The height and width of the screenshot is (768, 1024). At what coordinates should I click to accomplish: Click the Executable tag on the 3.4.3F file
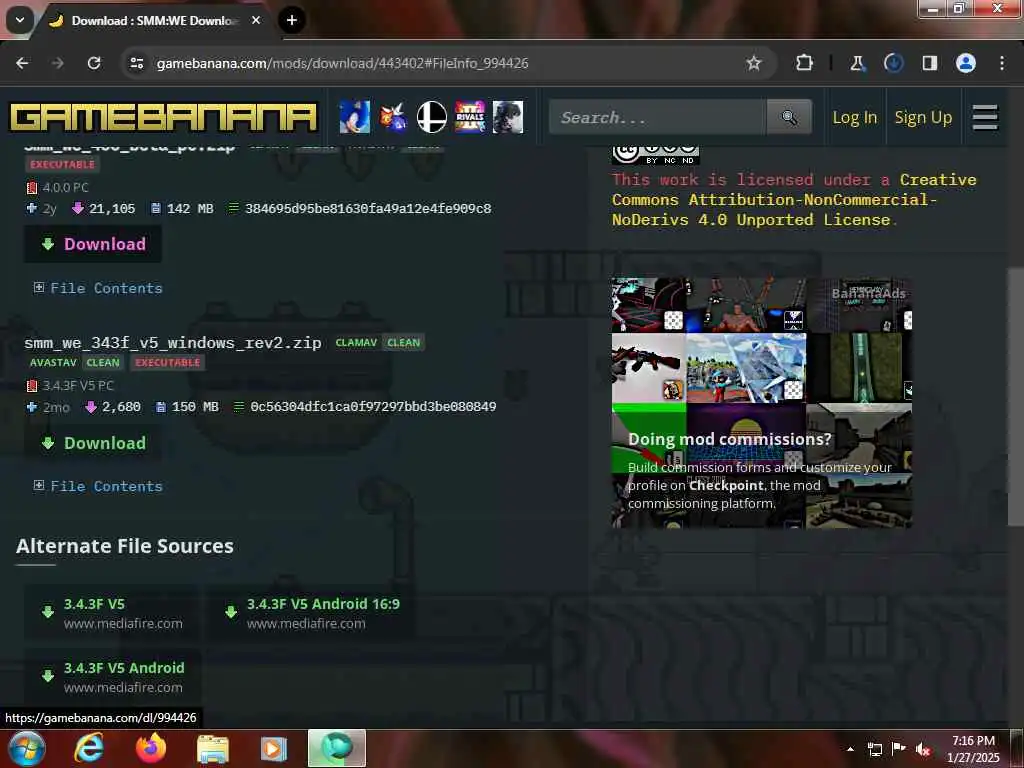(x=168, y=362)
